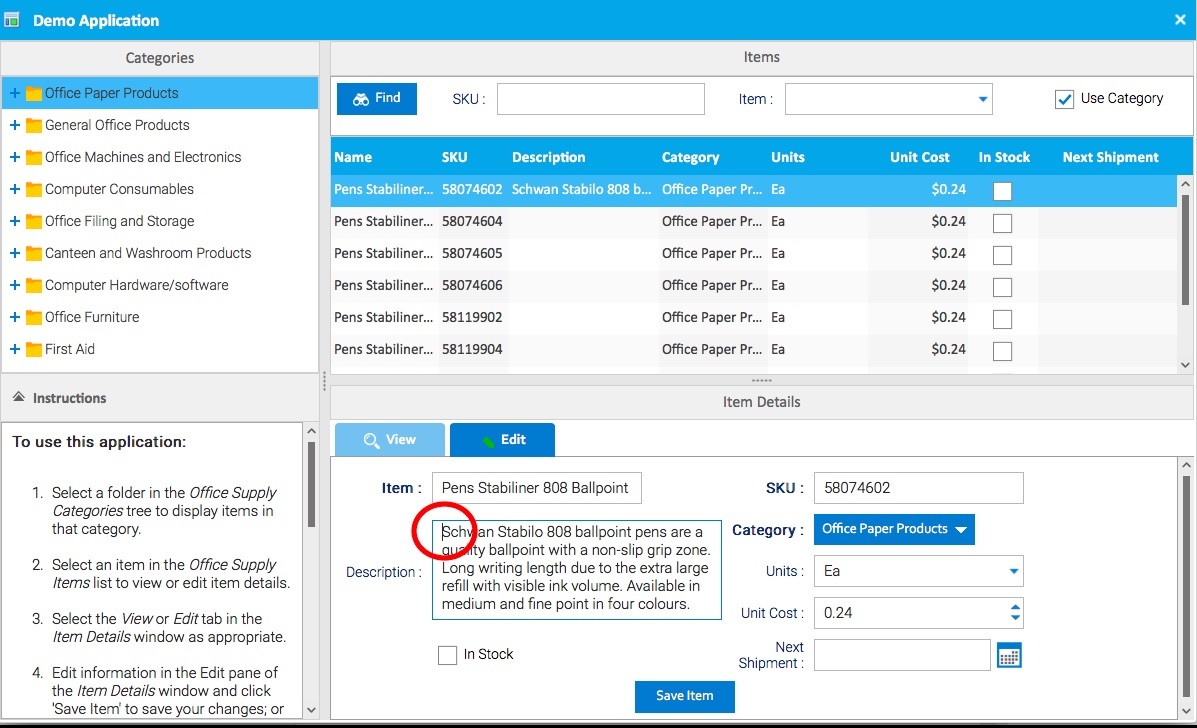Click the Unit Cost spinner up arrow
Screen dimensions: 1197x728
pos(1016,607)
